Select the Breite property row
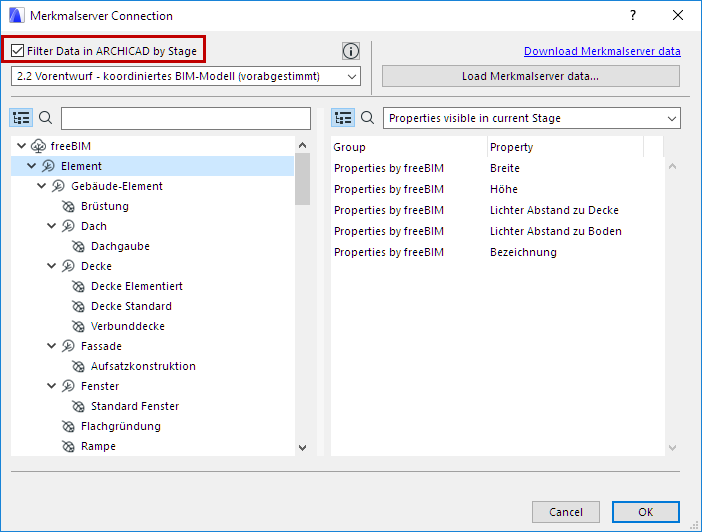The height and width of the screenshot is (532, 702). click(497, 168)
